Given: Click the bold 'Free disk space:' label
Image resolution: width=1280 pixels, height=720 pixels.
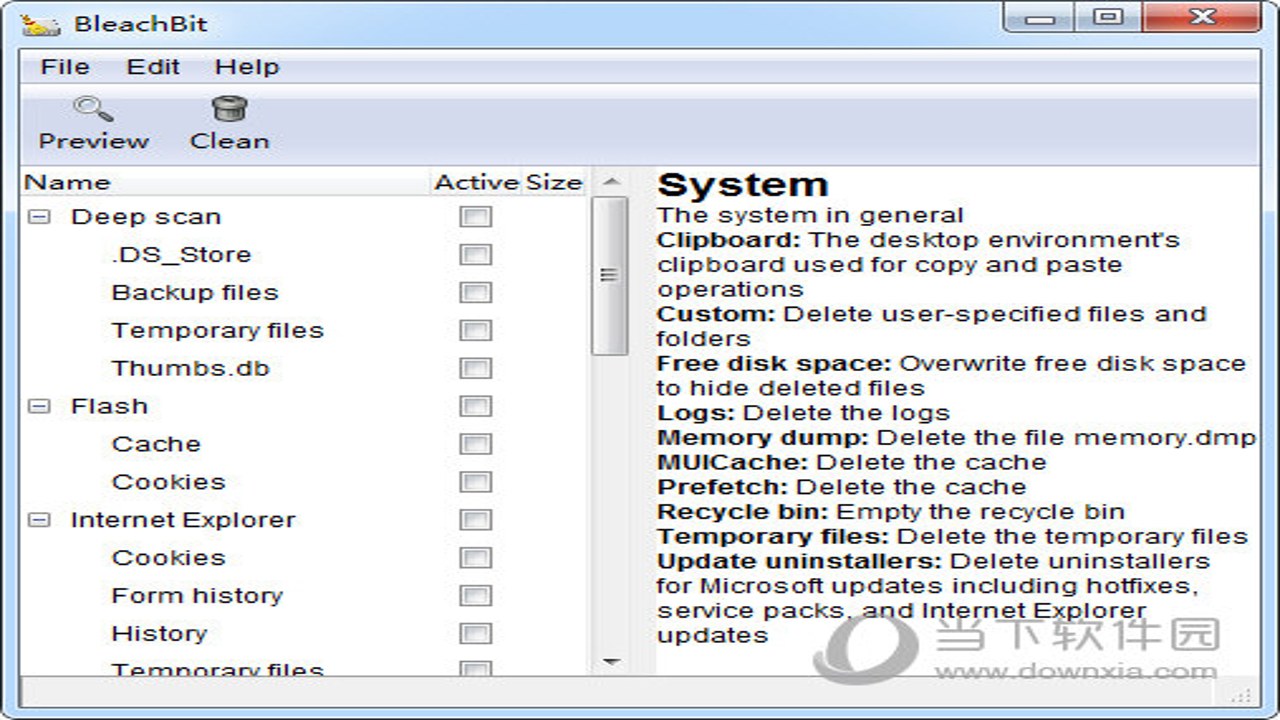Looking at the screenshot, I should coord(775,364).
